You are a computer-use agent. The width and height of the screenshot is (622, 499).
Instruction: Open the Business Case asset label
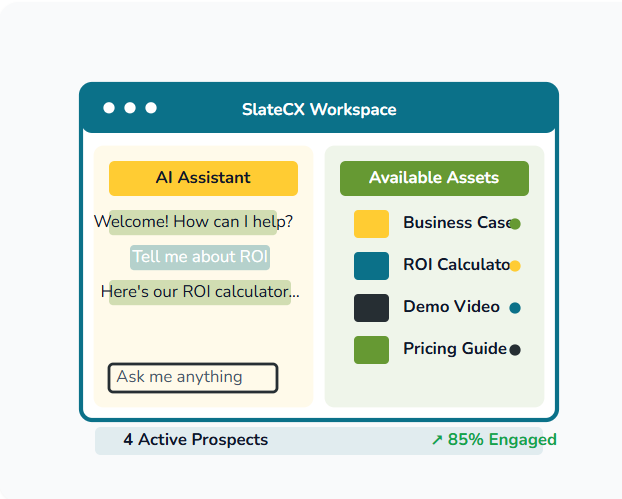click(x=456, y=223)
